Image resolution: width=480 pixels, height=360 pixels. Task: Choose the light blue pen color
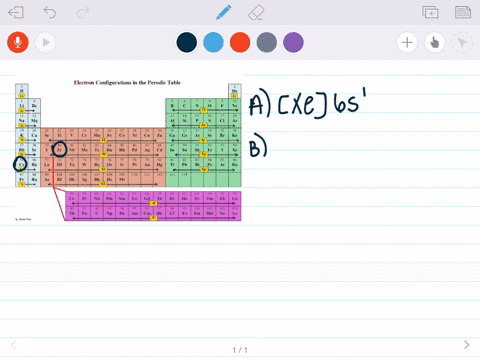[213, 42]
